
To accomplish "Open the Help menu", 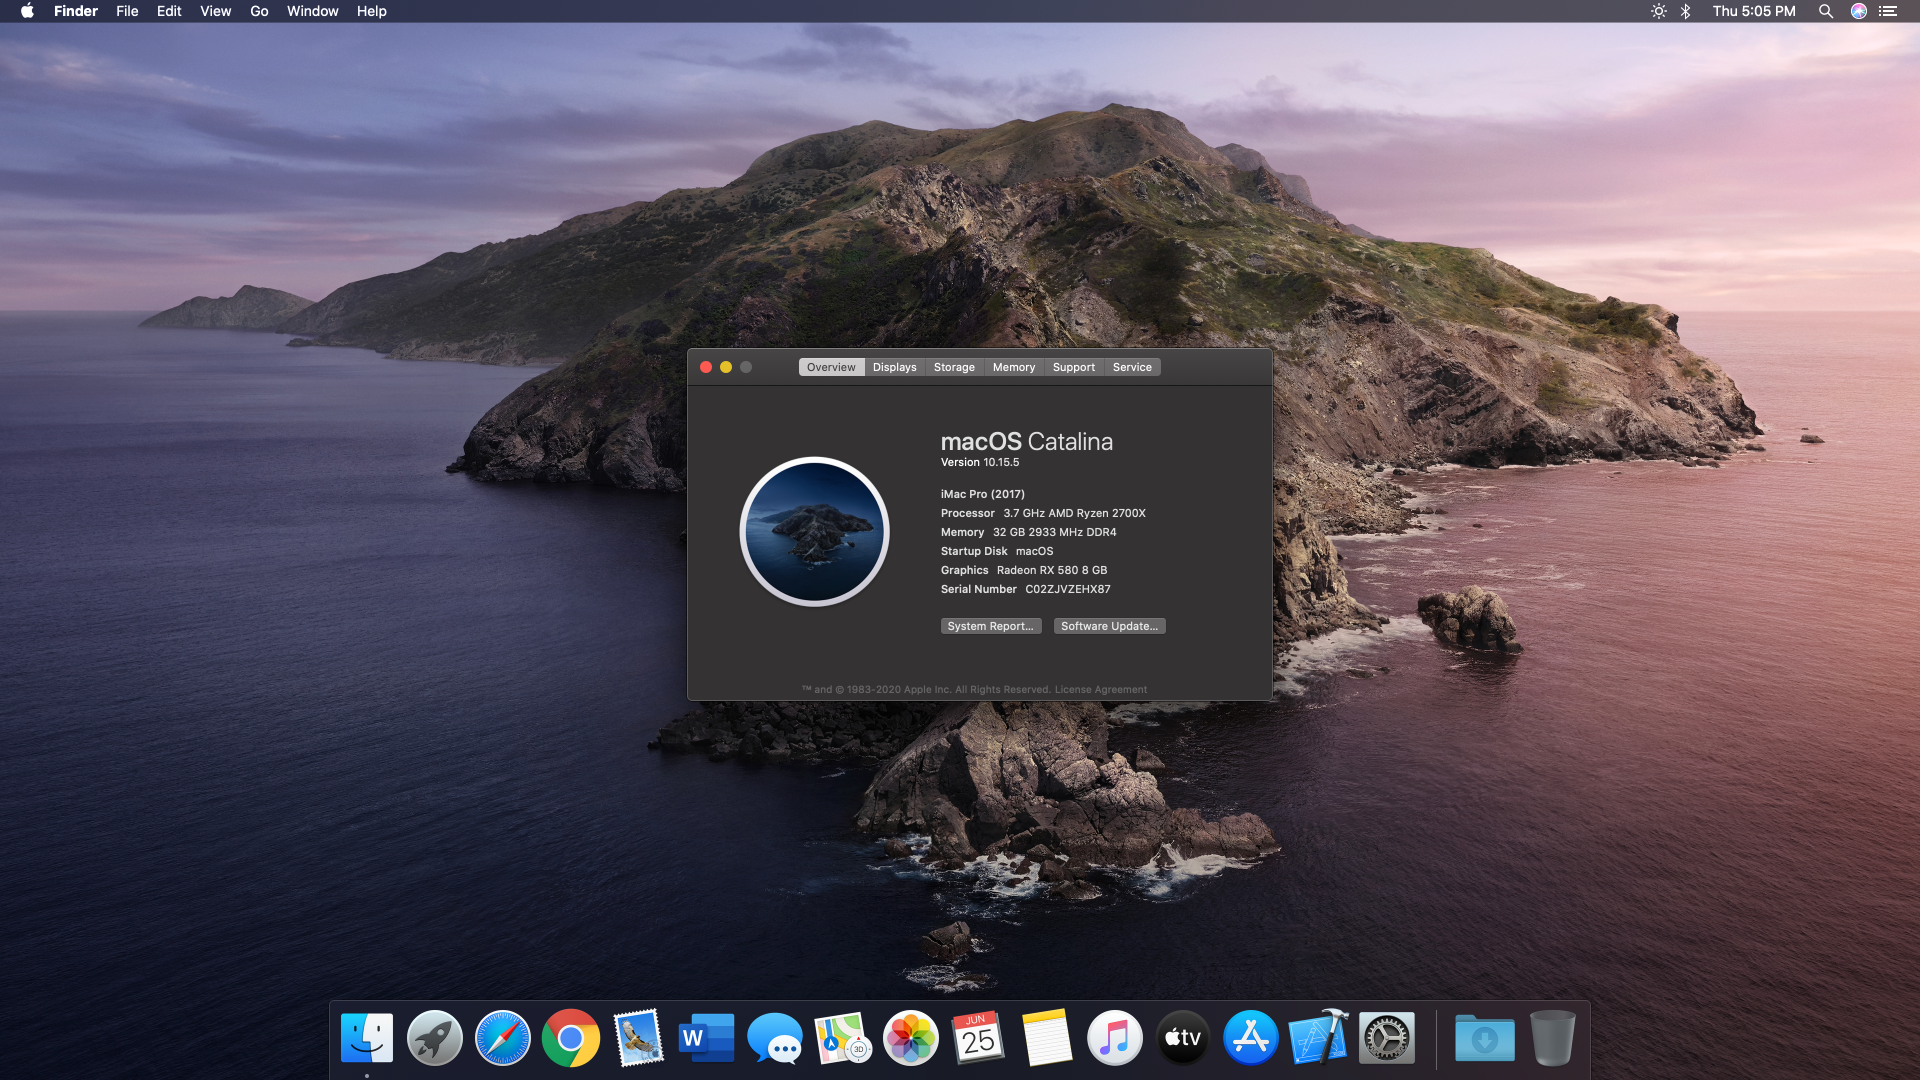I will tap(371, 11).
